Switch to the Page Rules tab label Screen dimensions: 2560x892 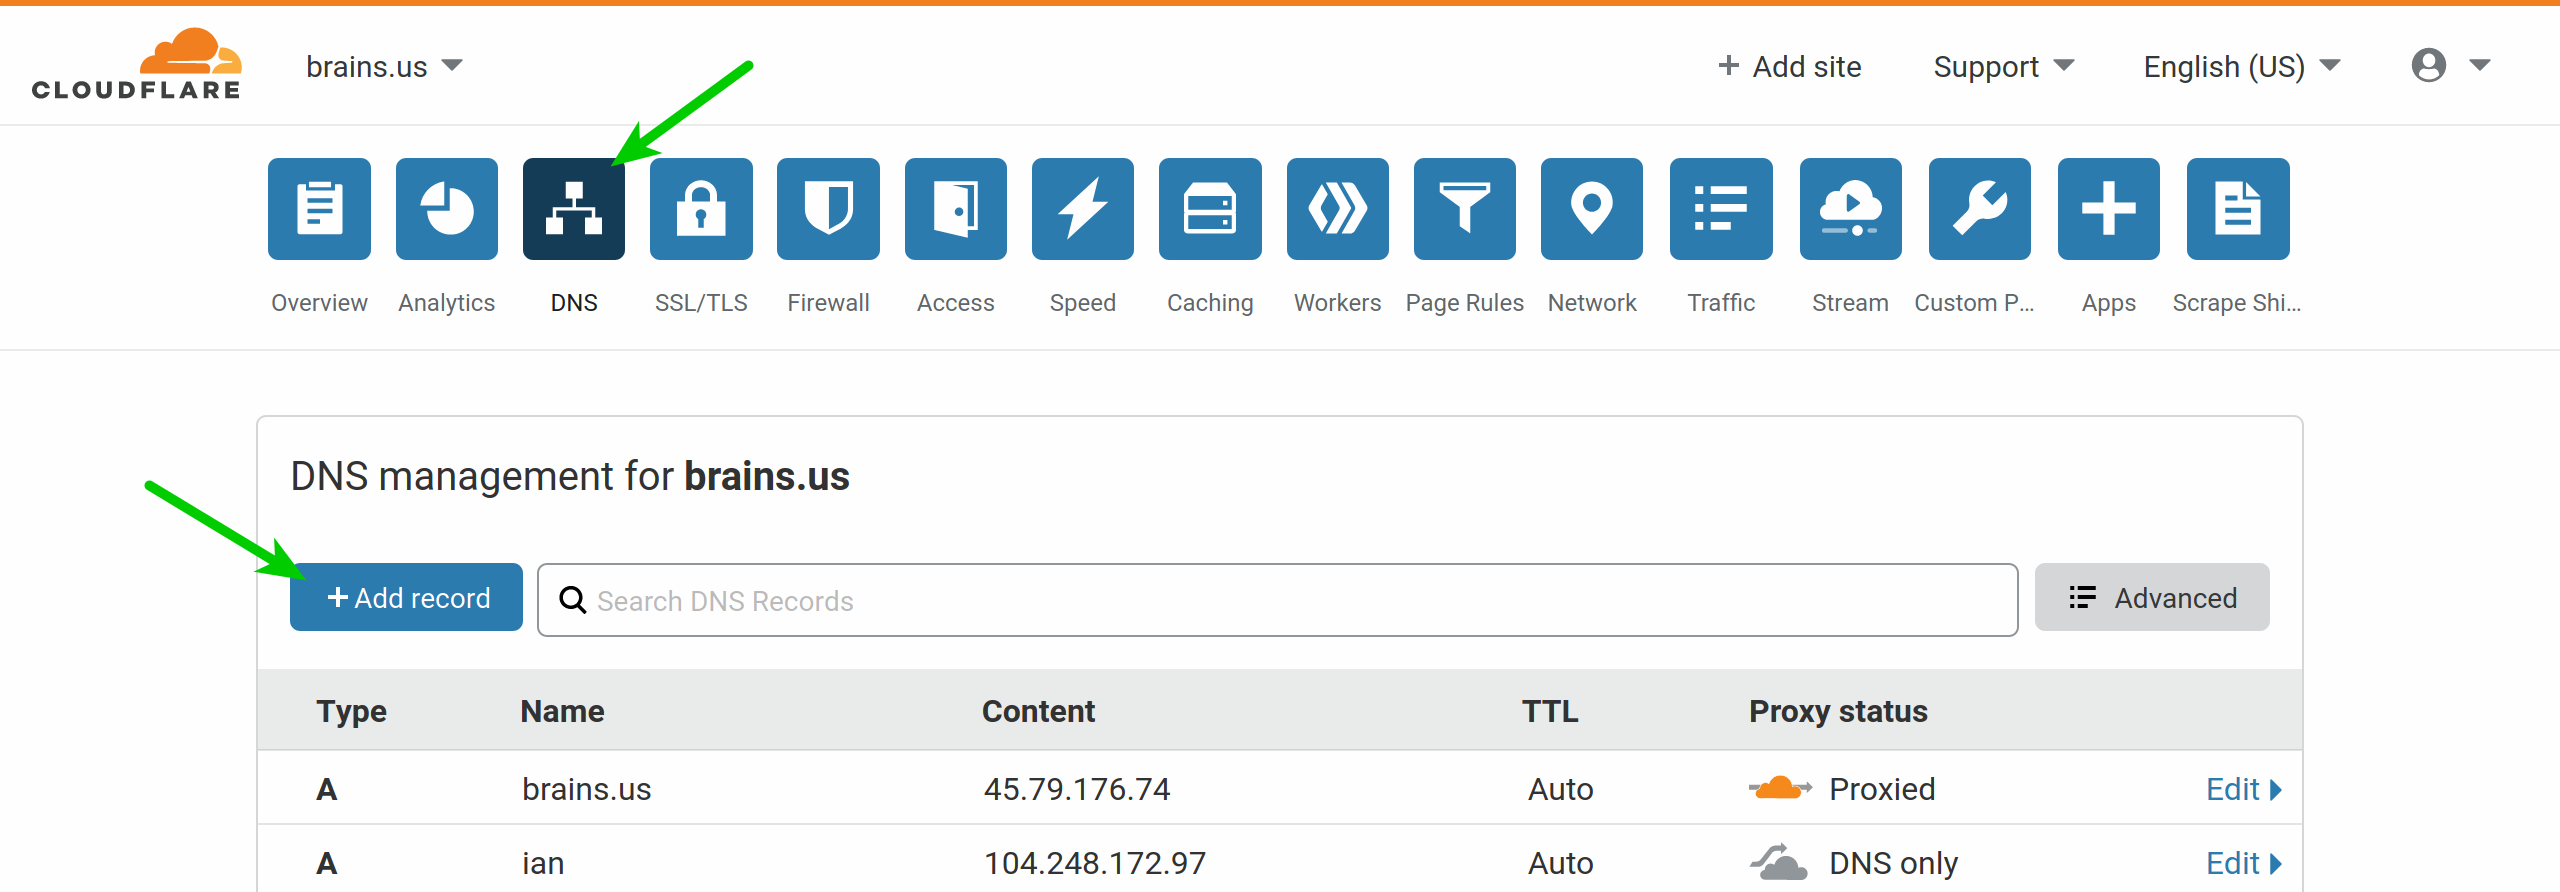[1465, 303]
